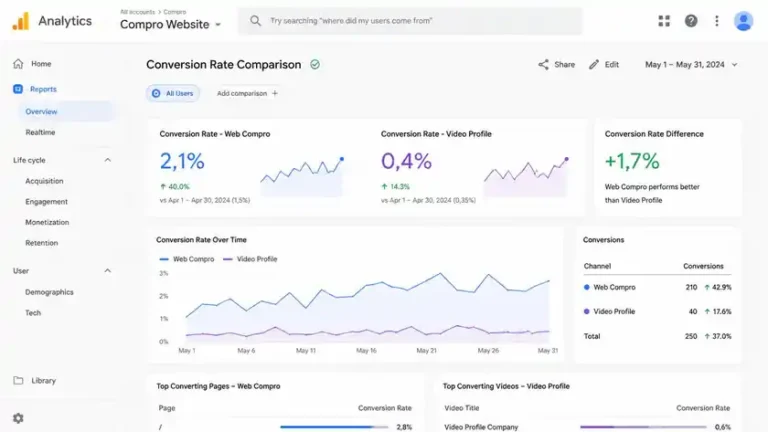
Task: Click the Video Profile row in Conversions table
Action: point(657,312)
